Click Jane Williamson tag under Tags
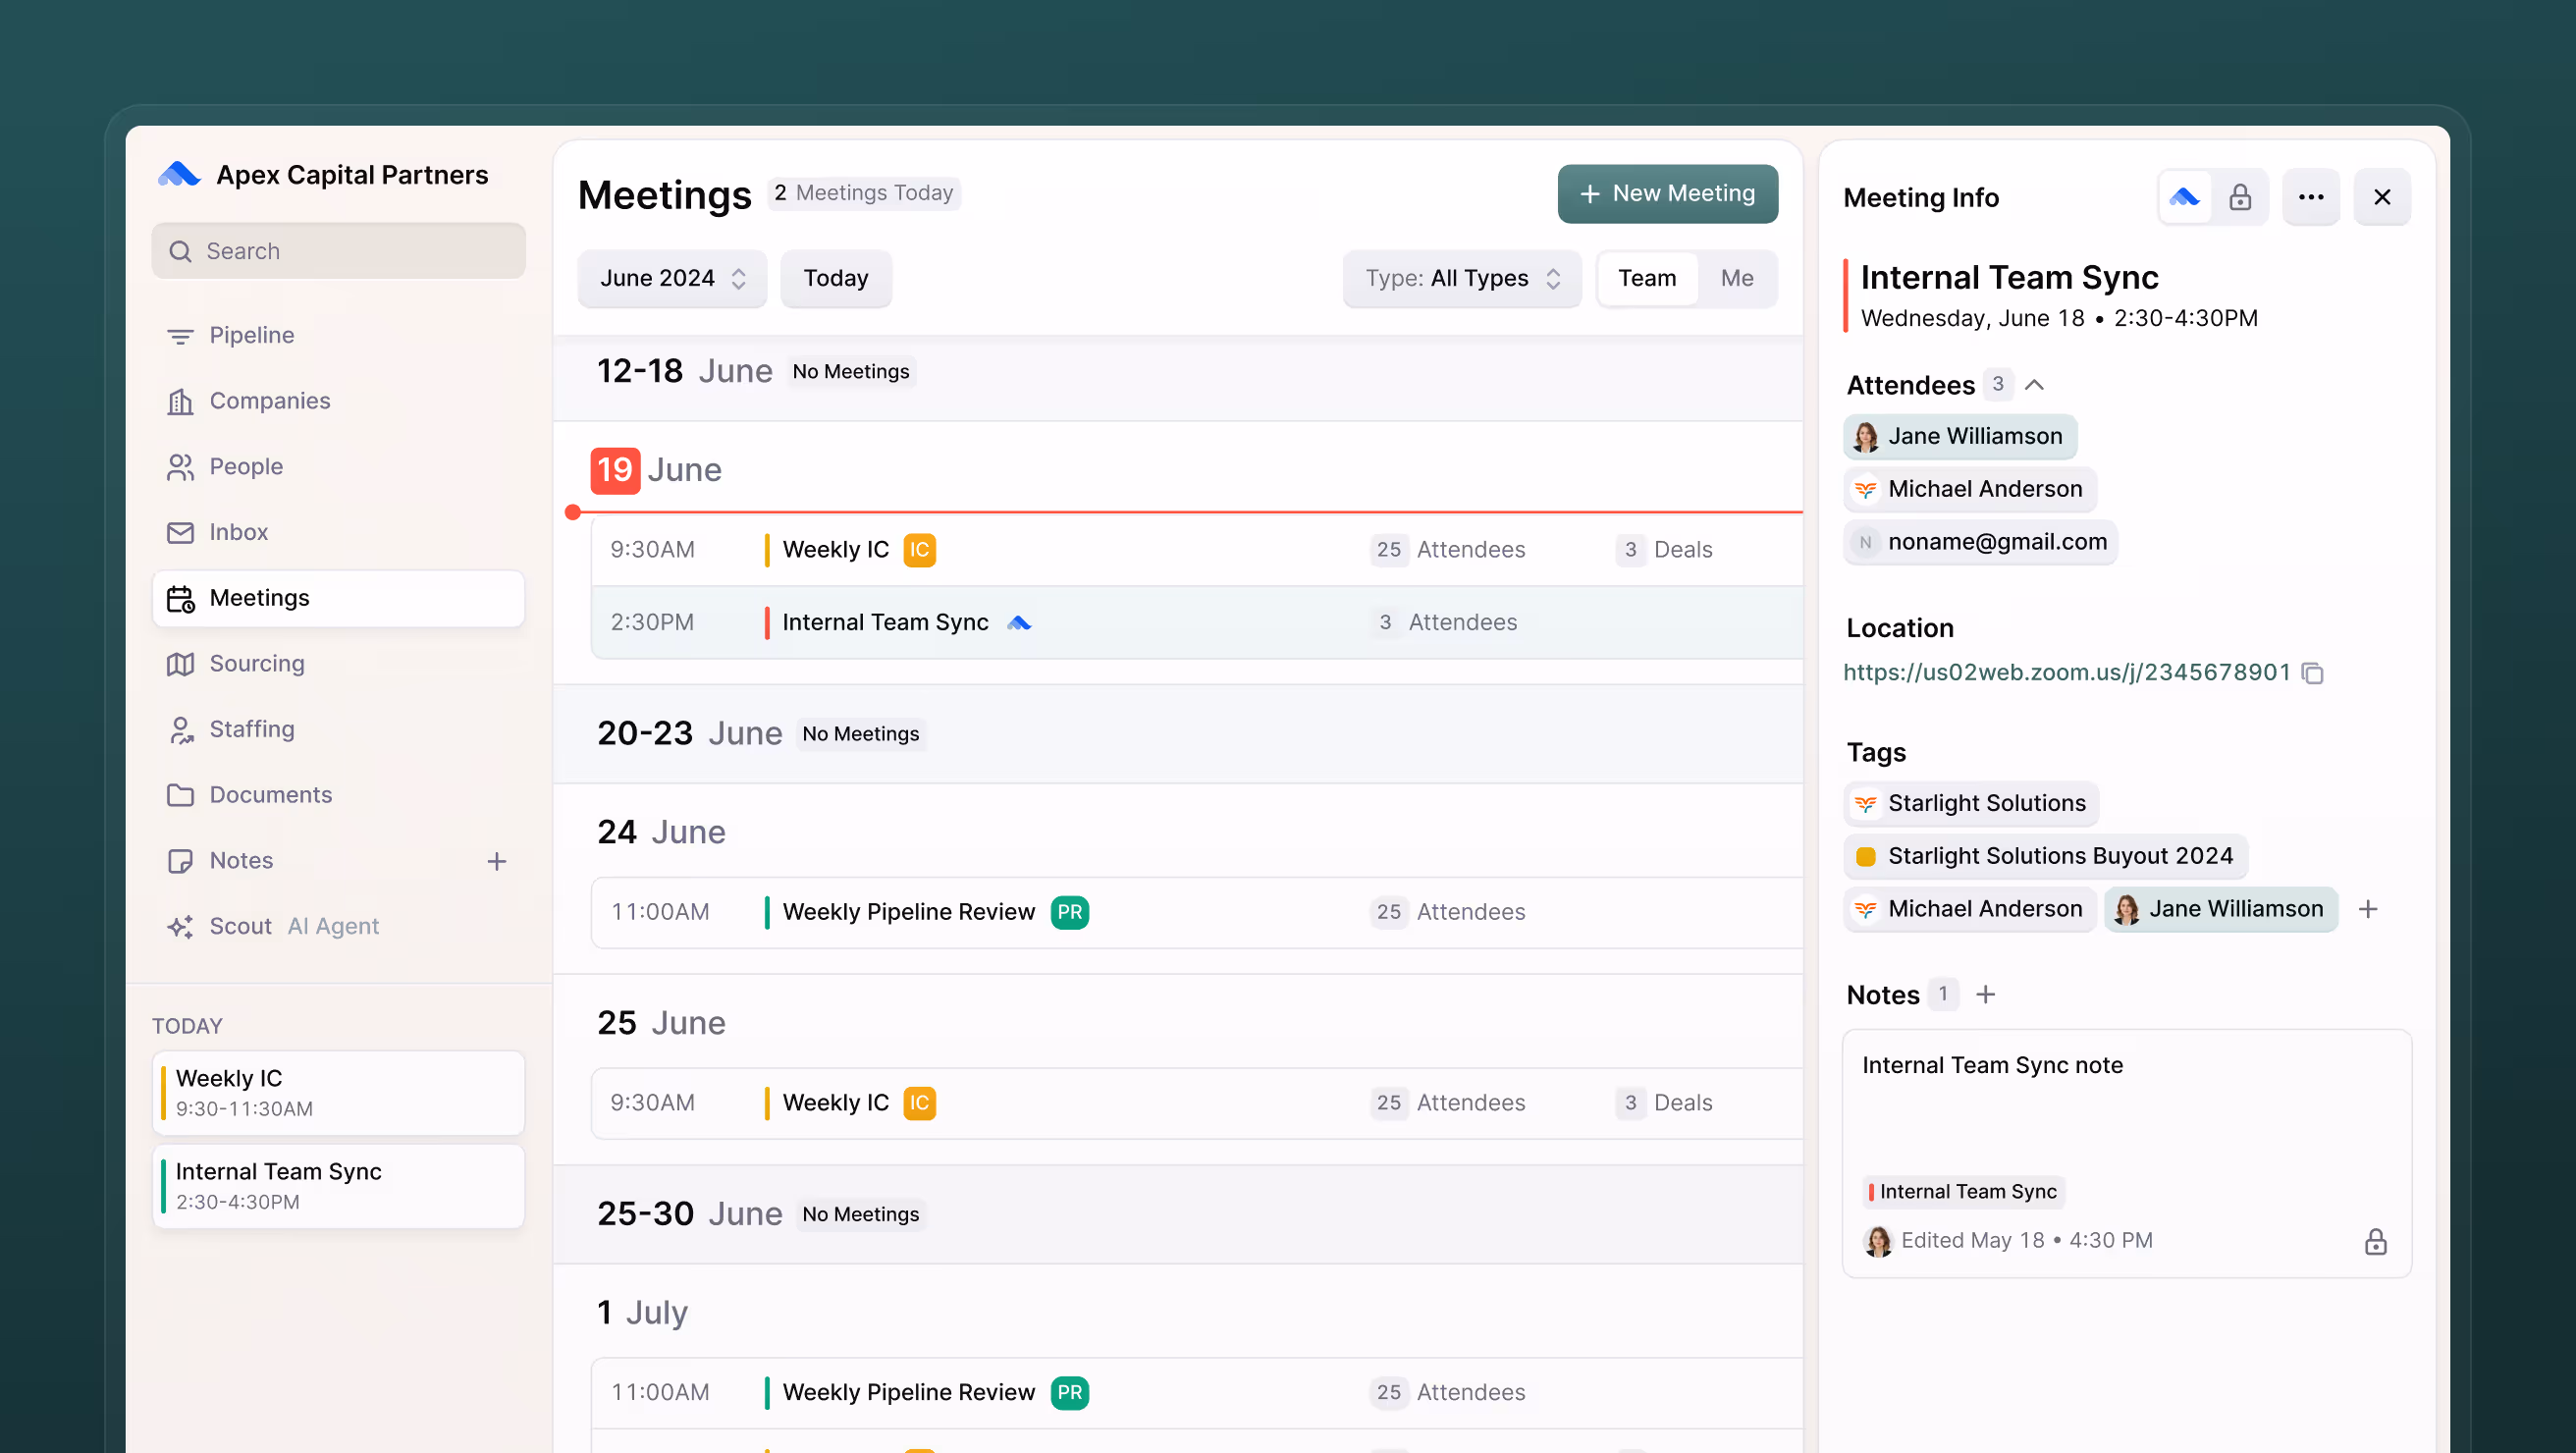Viewport: 2576px width, 1453px height. (x=2221, y=910)
